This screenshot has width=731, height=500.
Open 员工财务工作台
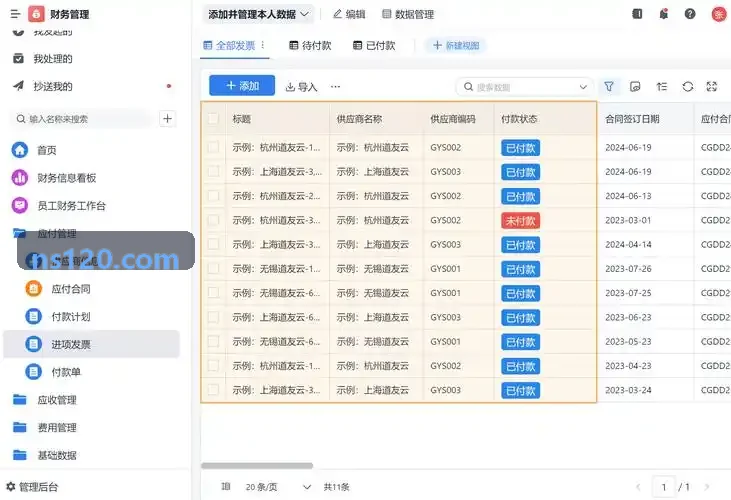coord(71,205)
